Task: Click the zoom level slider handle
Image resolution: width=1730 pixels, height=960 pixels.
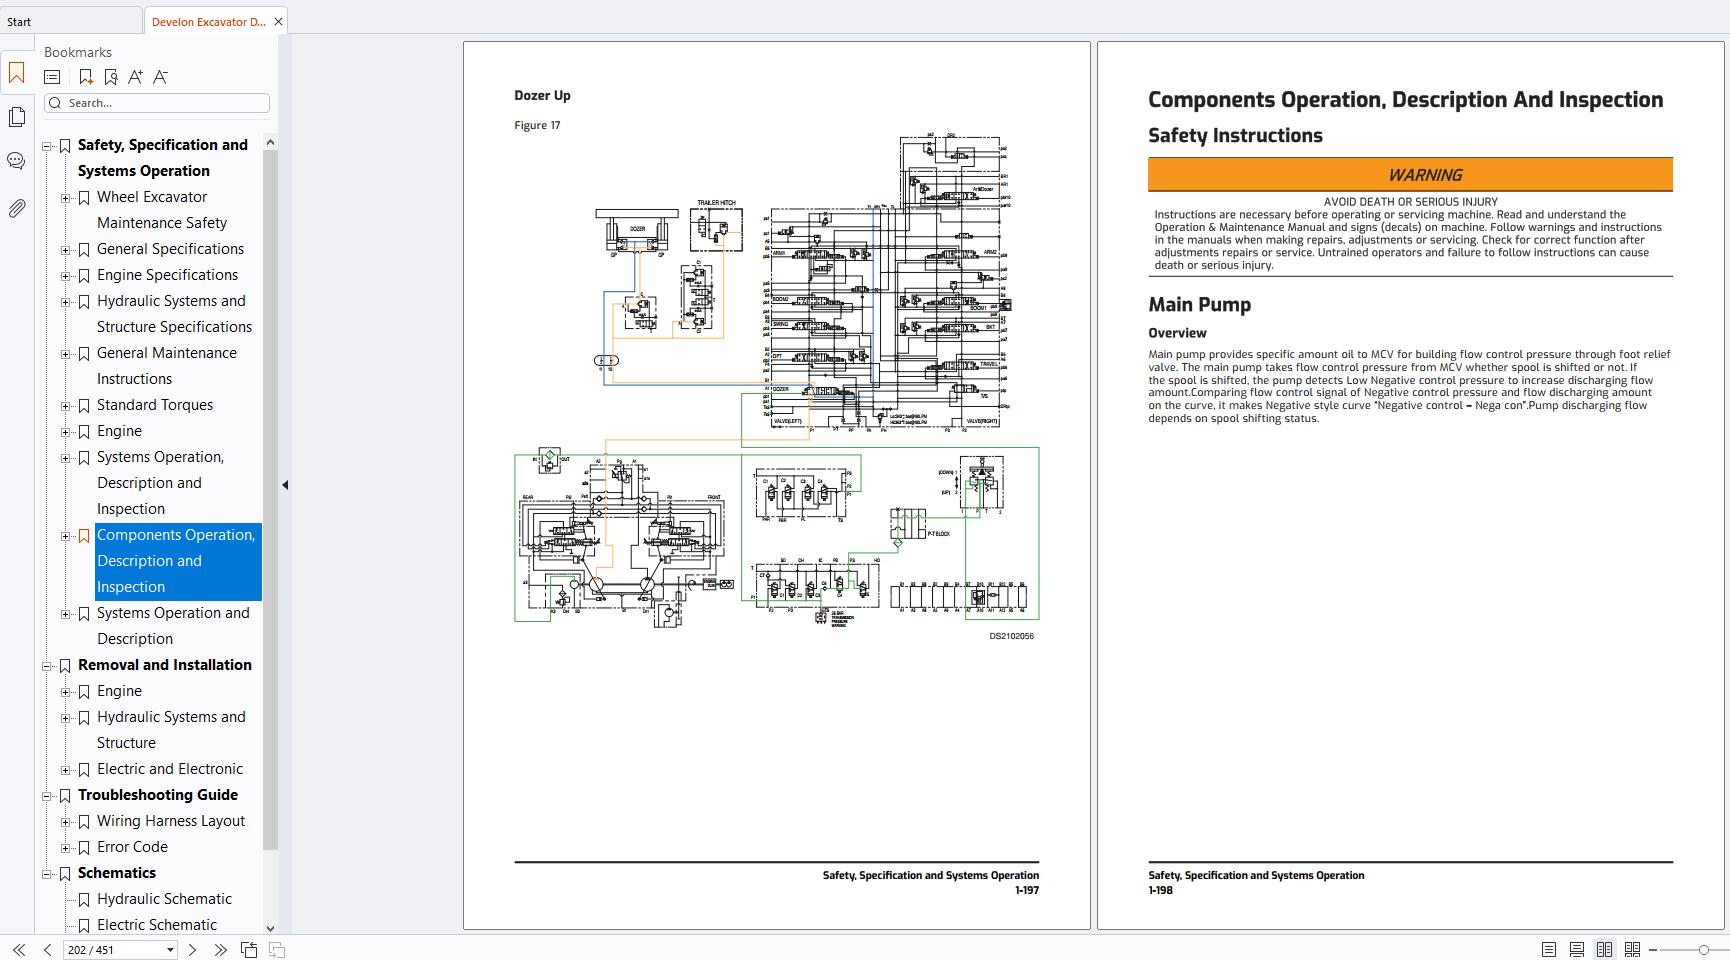Action: click(1703, 950)
